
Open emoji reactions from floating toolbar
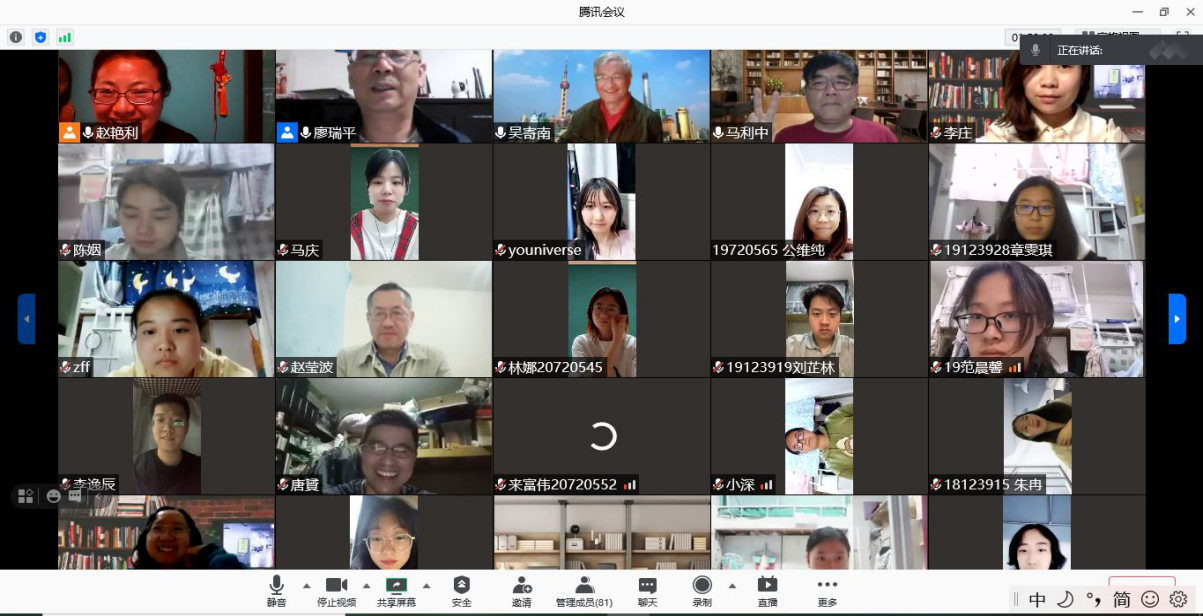(x=53, y=496)
